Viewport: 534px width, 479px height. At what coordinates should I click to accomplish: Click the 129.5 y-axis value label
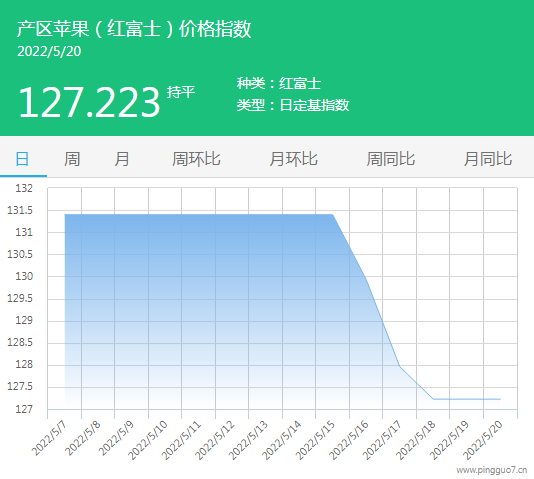tap(20, 298)
